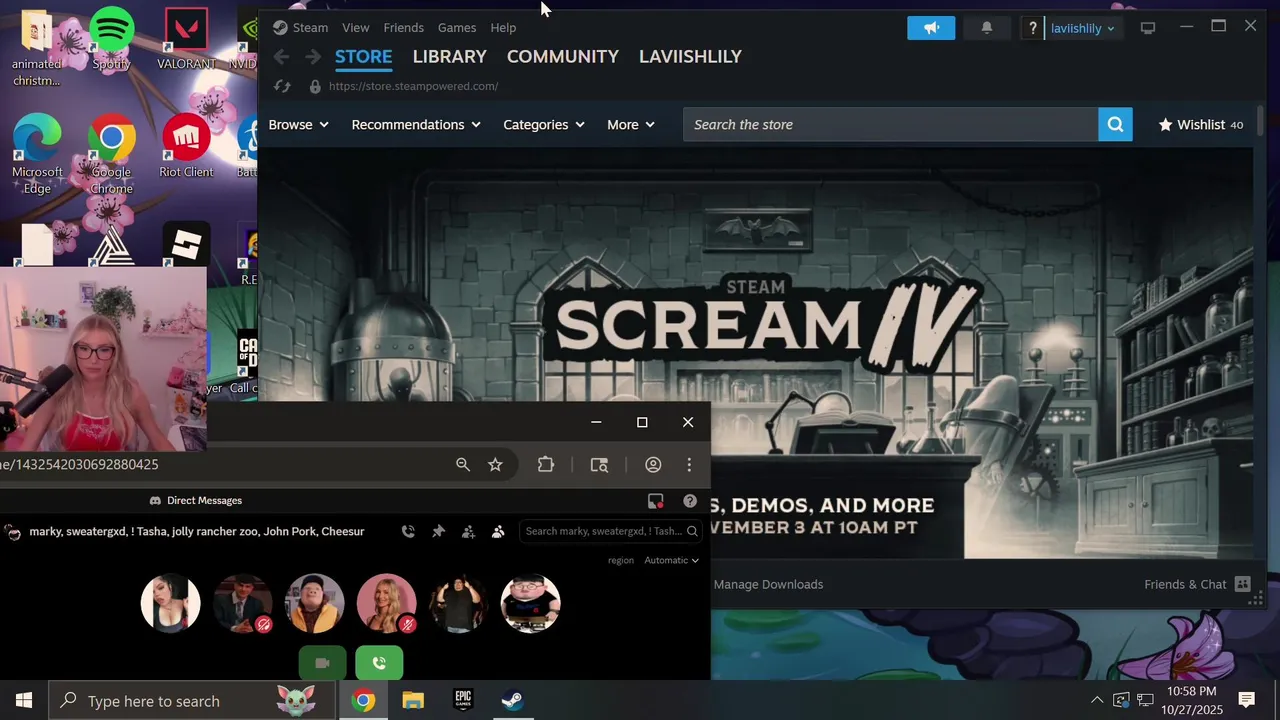Viewport: 1280px width, 720px height.
Task: Switch Steam to Big Picture mode icon
Action: 1148,28
